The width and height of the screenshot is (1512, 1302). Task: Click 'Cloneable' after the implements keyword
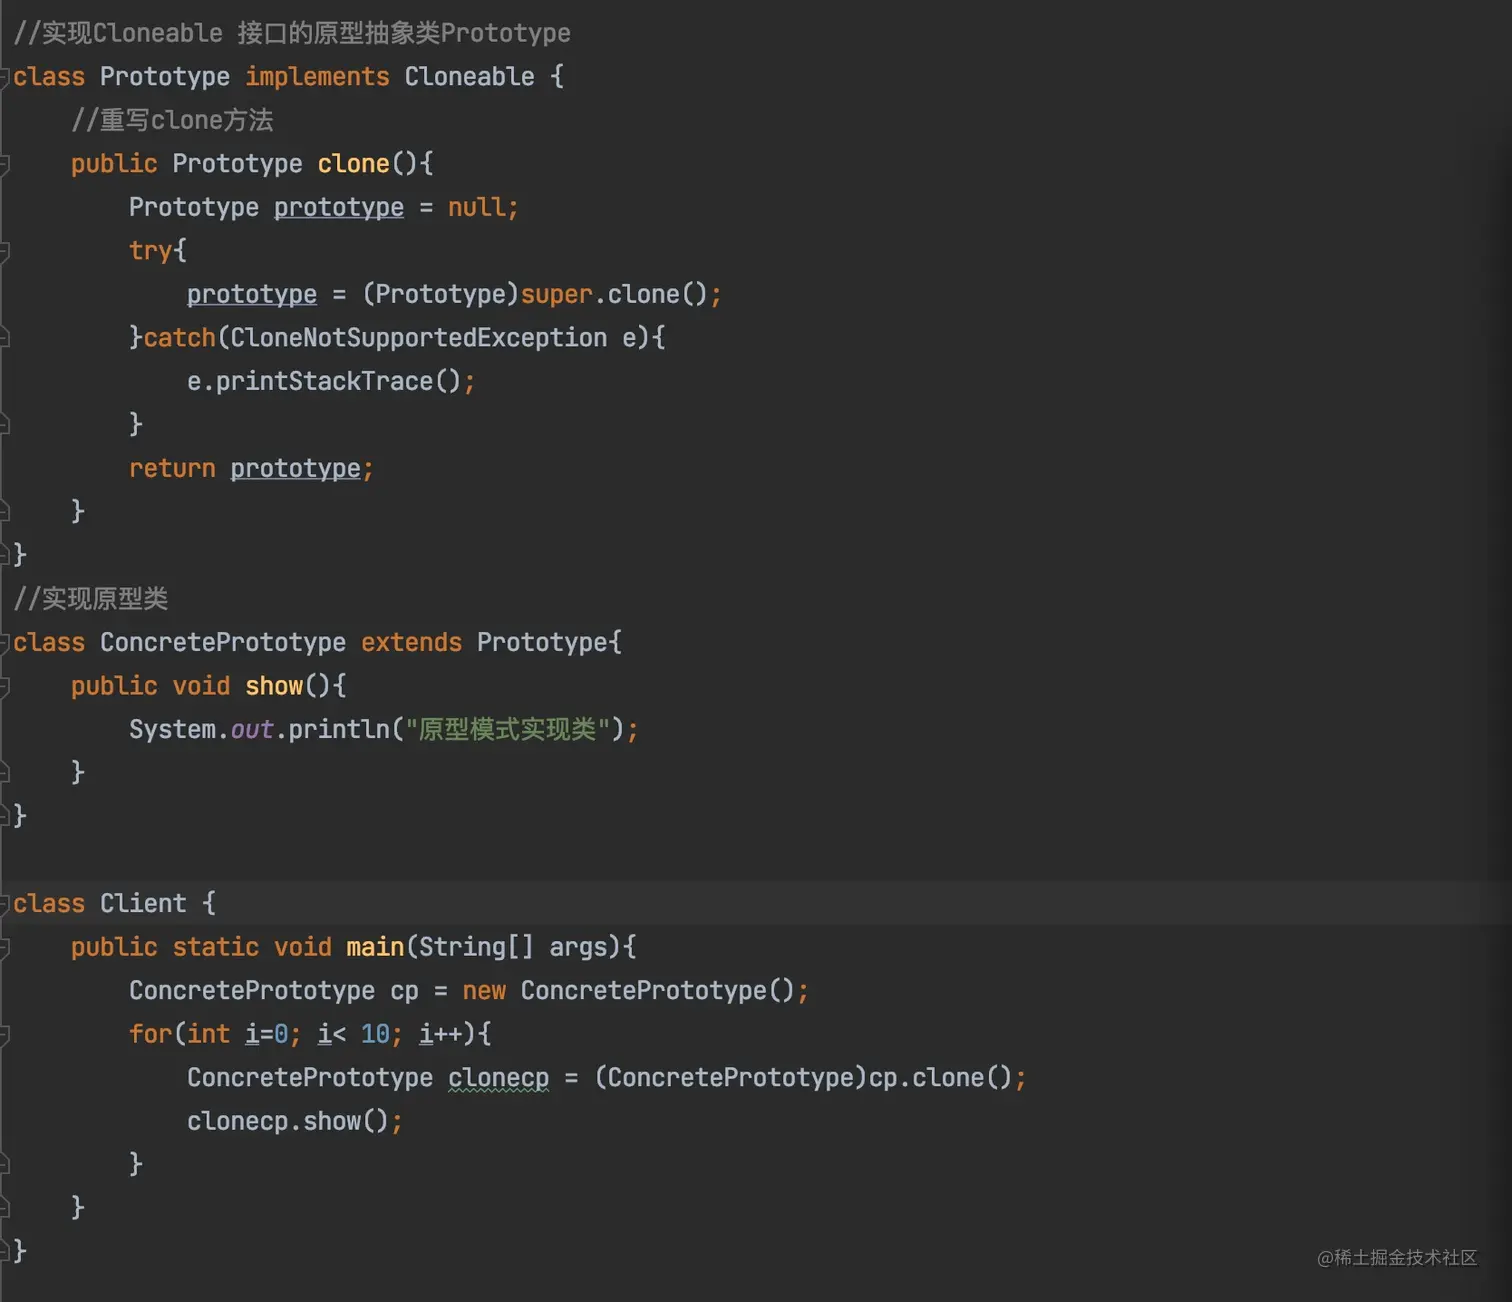pos(469,77)
